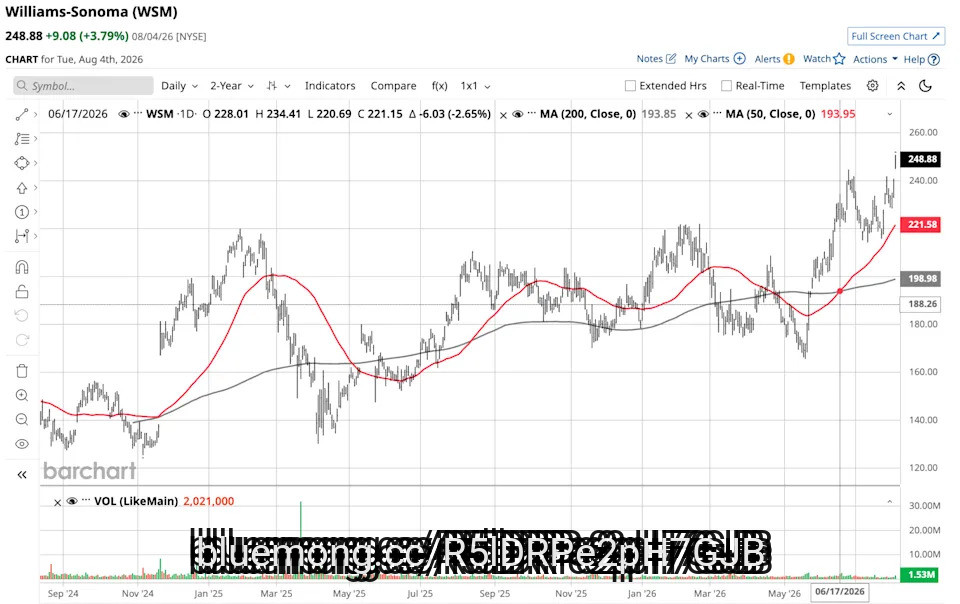Expand the measure tool options arrow
The width and height of the screenshot is (960, 604).
click(36, 236)
